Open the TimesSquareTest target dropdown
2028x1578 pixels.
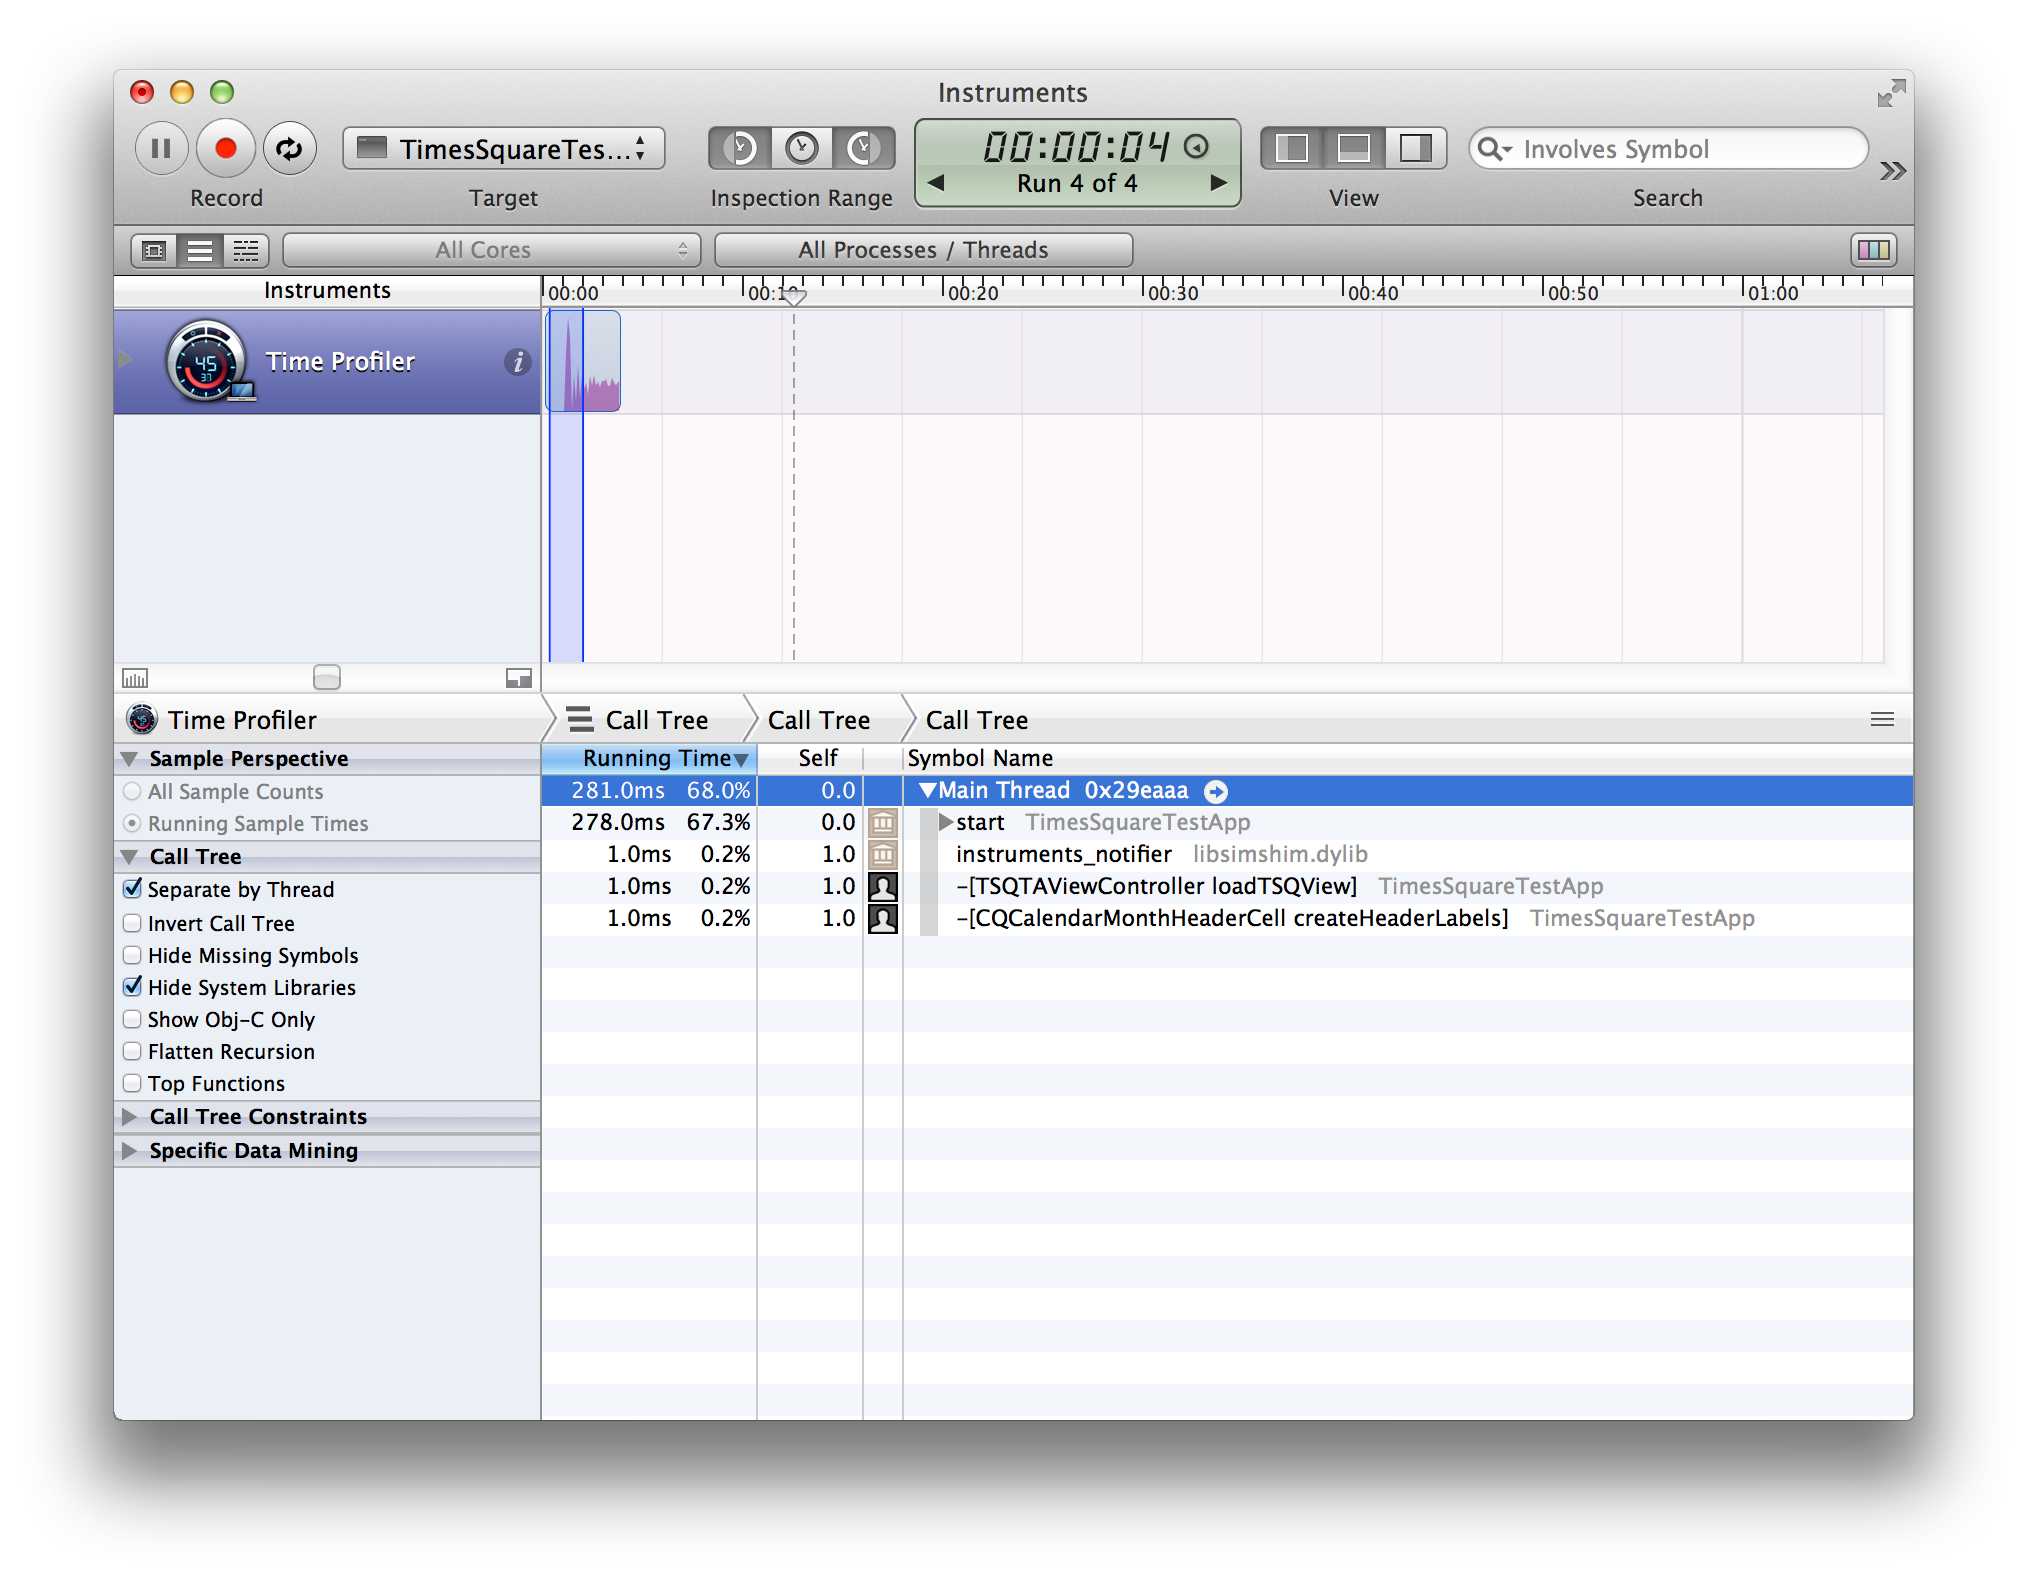coord(503,149)
